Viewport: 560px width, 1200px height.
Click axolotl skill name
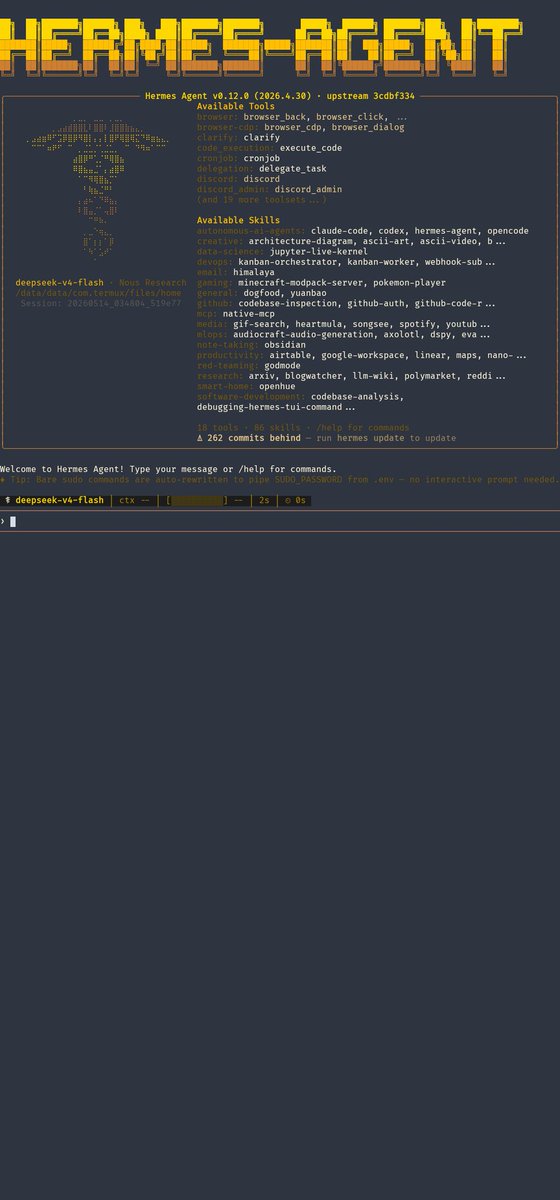[400, 335]
